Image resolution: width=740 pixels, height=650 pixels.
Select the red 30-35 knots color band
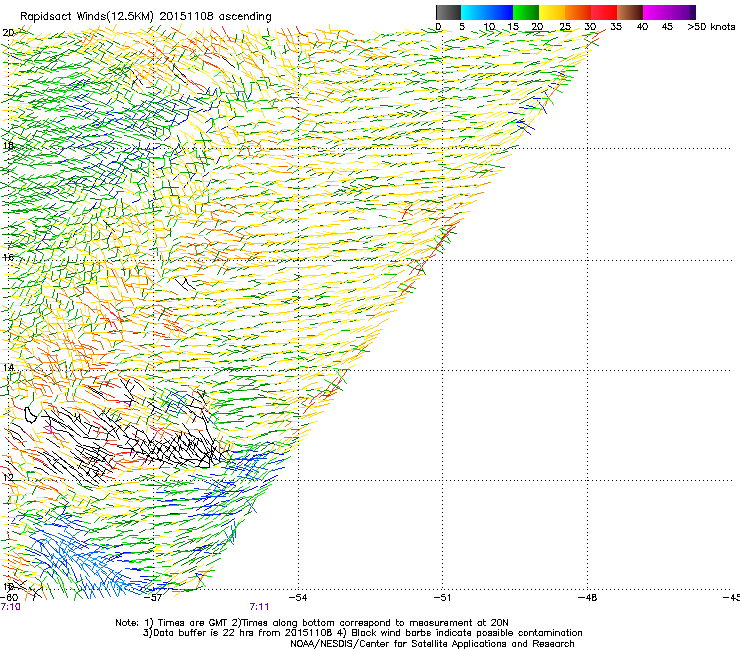pyautogui.click(x=604, y=12)
